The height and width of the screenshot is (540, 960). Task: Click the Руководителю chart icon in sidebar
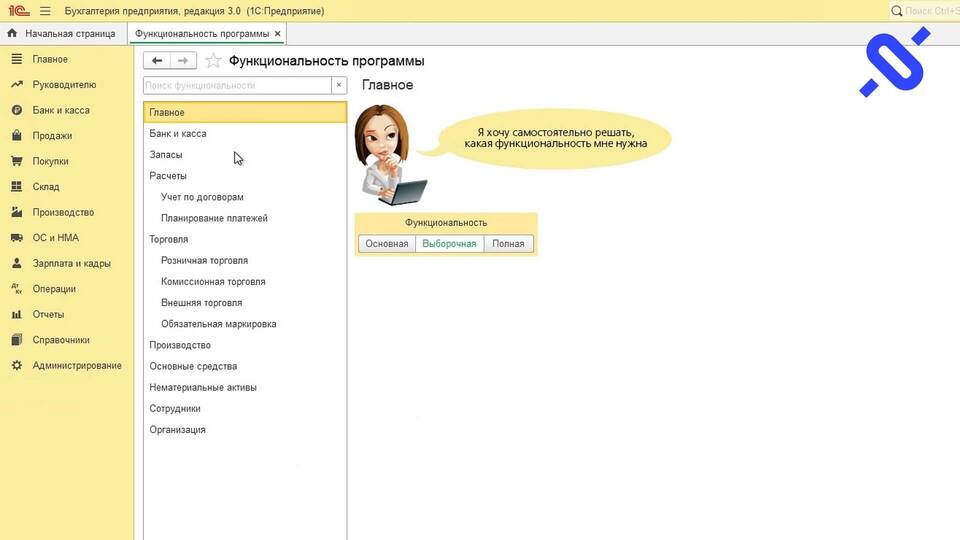click(16, 85)
